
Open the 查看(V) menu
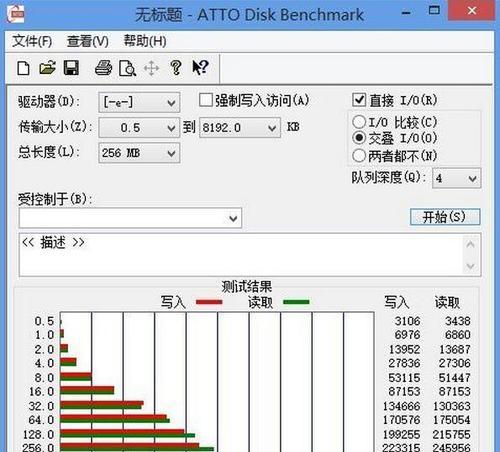click(88, 41)
